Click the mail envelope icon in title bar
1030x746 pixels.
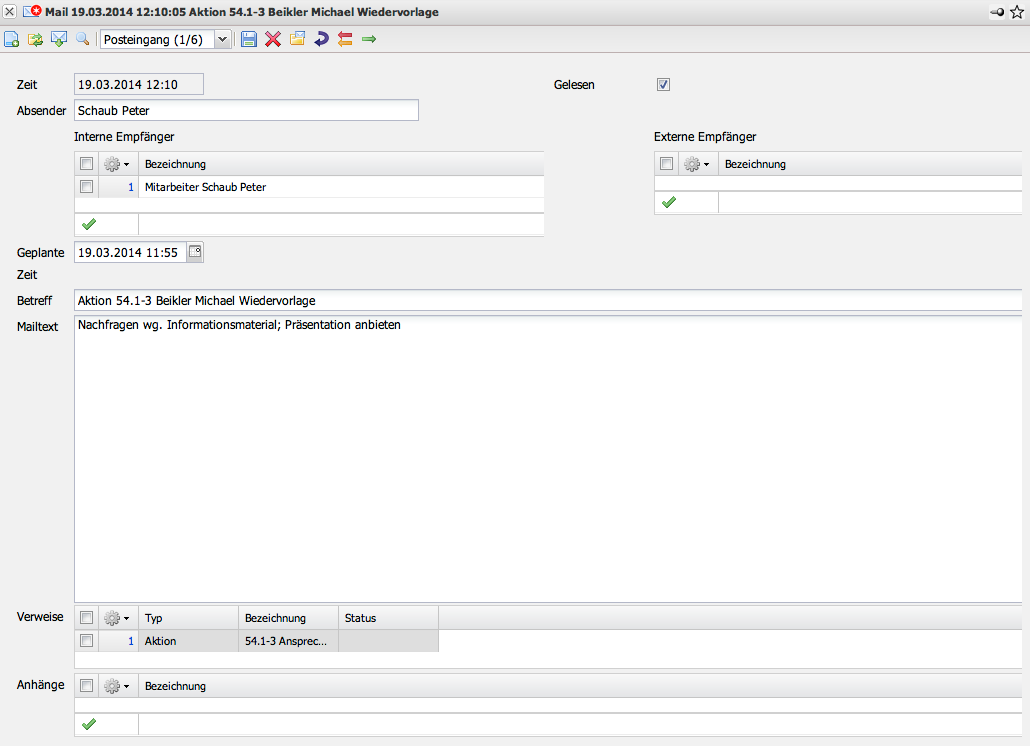(x=32, y=11)
